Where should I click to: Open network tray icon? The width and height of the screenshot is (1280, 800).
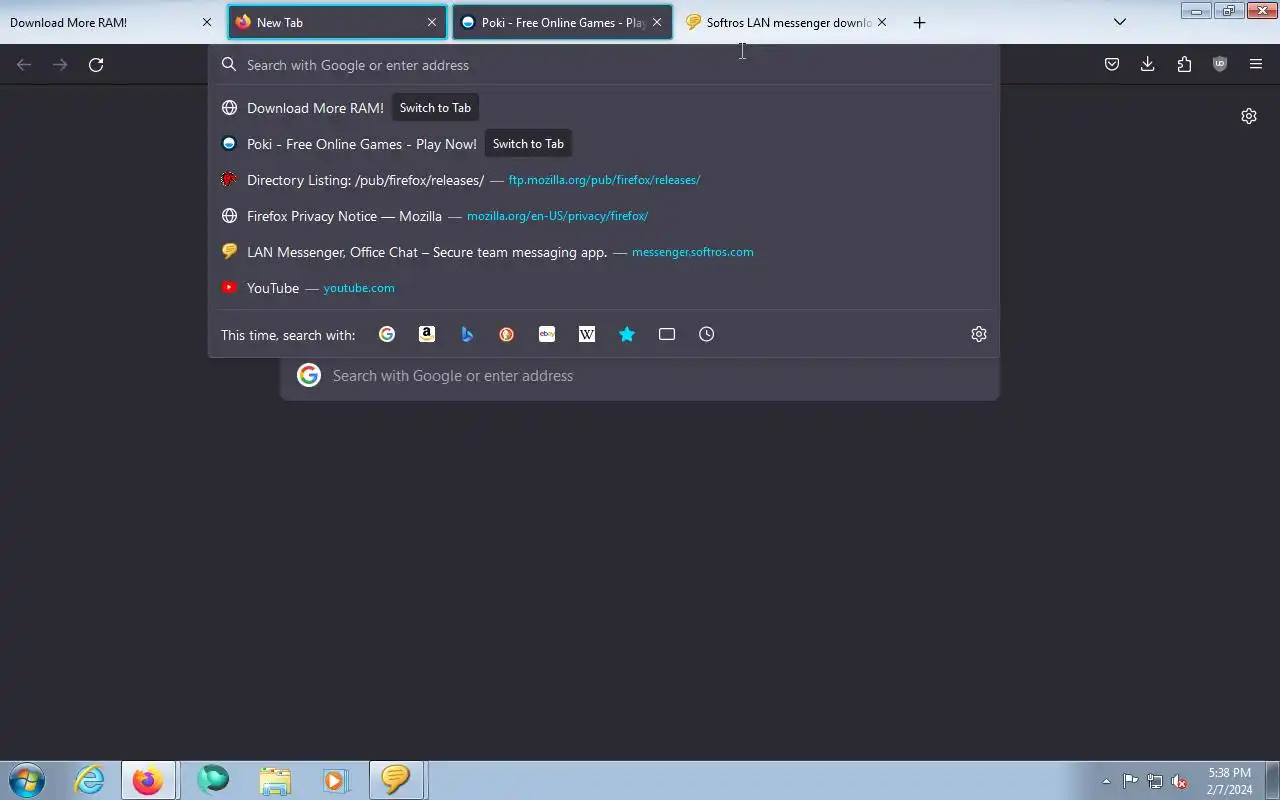point(1155,781)
